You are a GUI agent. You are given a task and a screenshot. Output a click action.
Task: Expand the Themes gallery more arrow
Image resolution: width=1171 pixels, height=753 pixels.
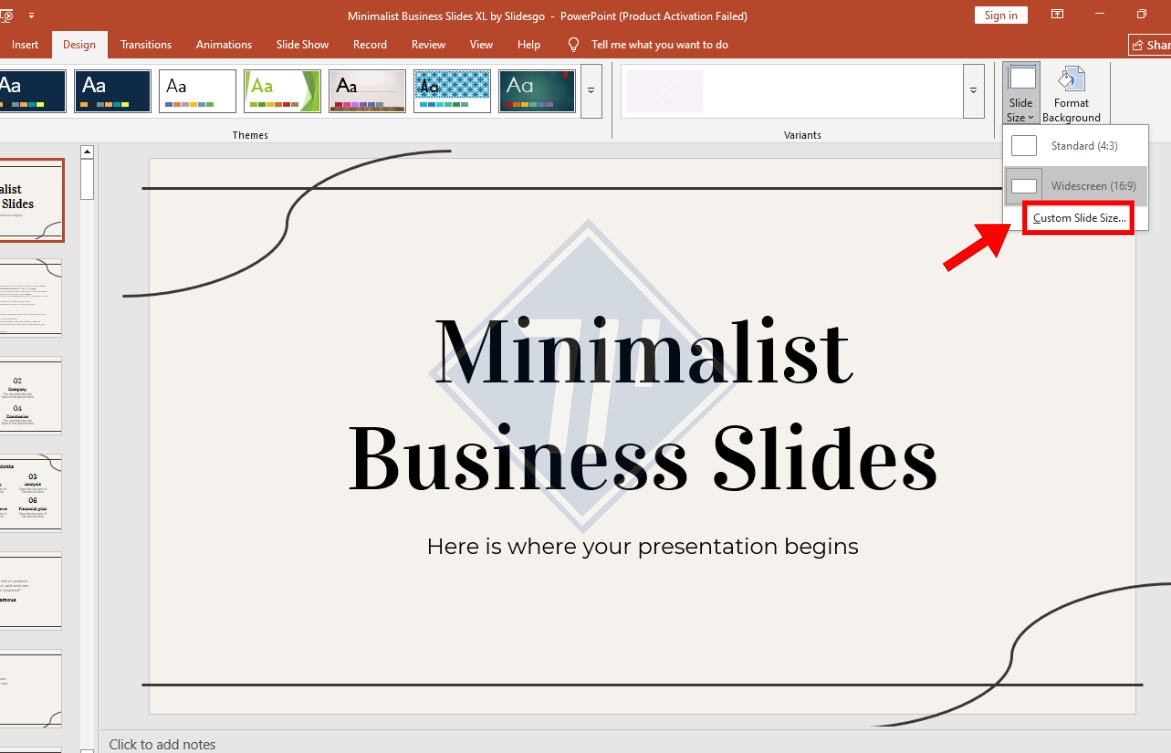591,91
